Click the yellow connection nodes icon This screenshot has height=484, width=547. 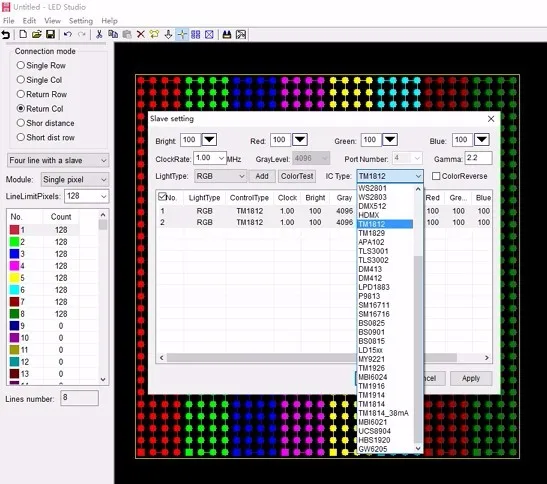click(x=154, y=34)
